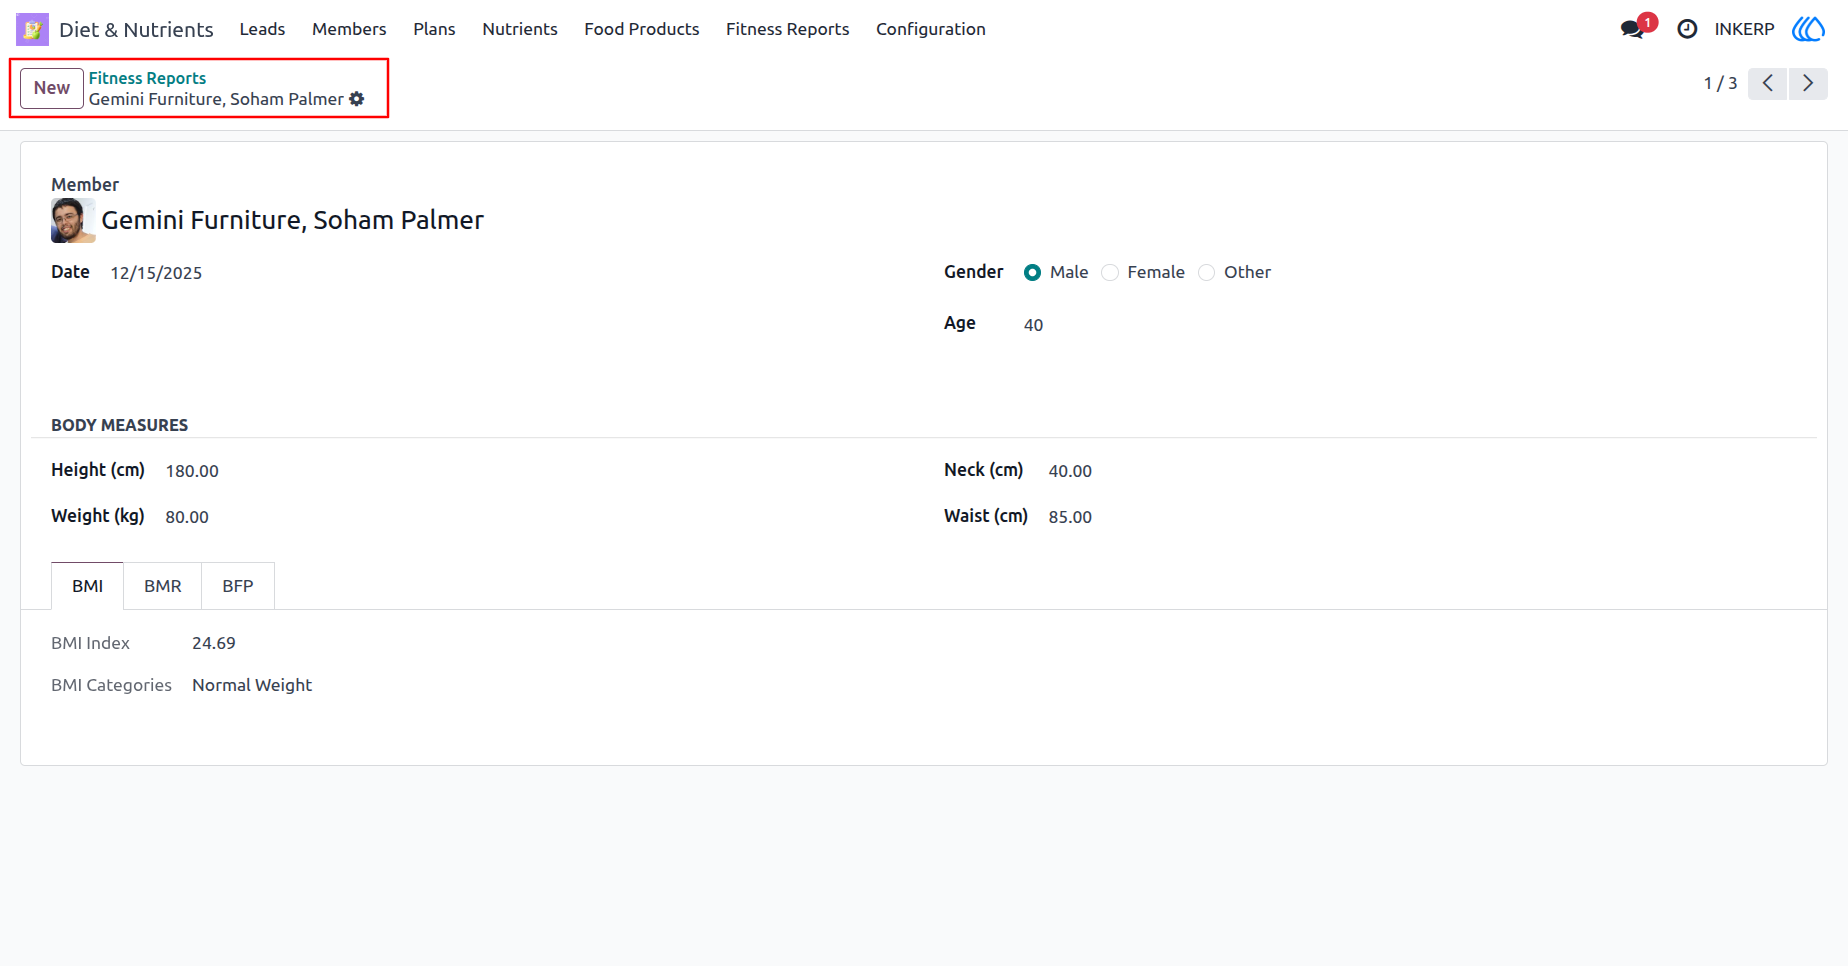Click the New button
Screen dimensions: 1848x966
click(52, 88)
